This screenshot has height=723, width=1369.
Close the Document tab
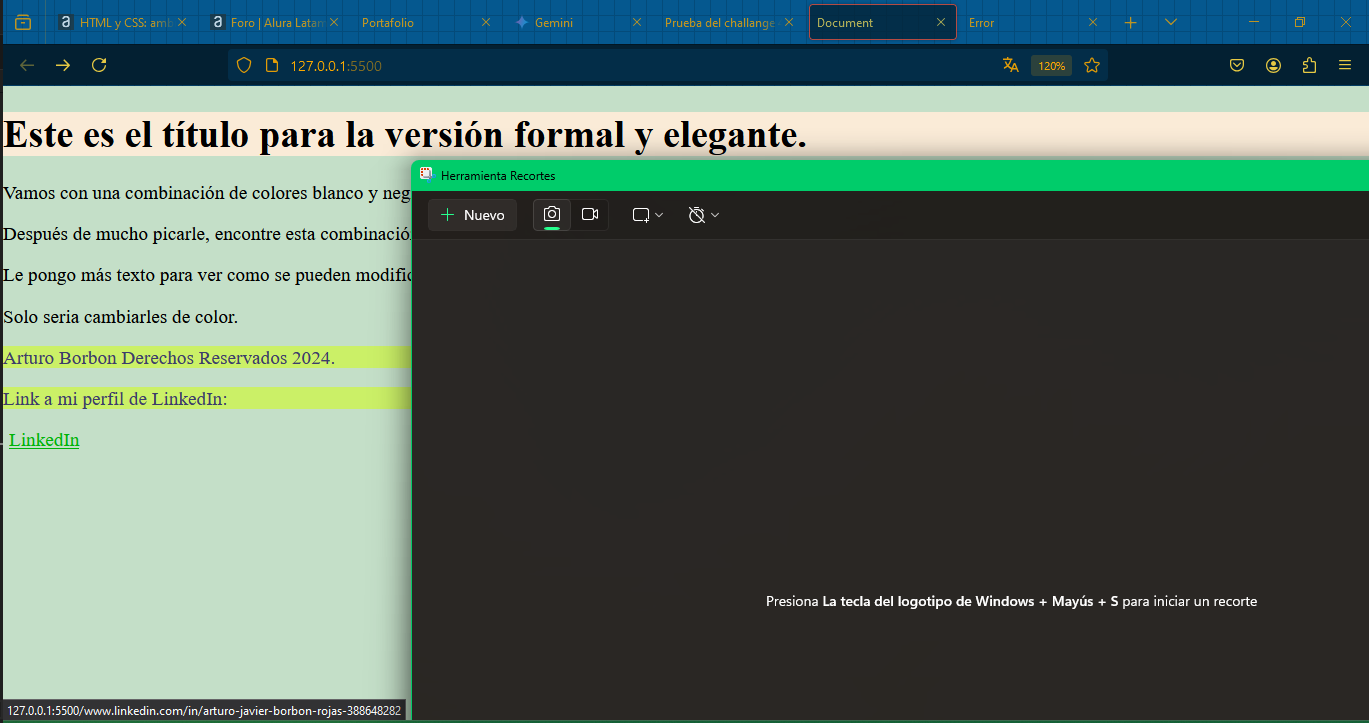tap(941, 22)
